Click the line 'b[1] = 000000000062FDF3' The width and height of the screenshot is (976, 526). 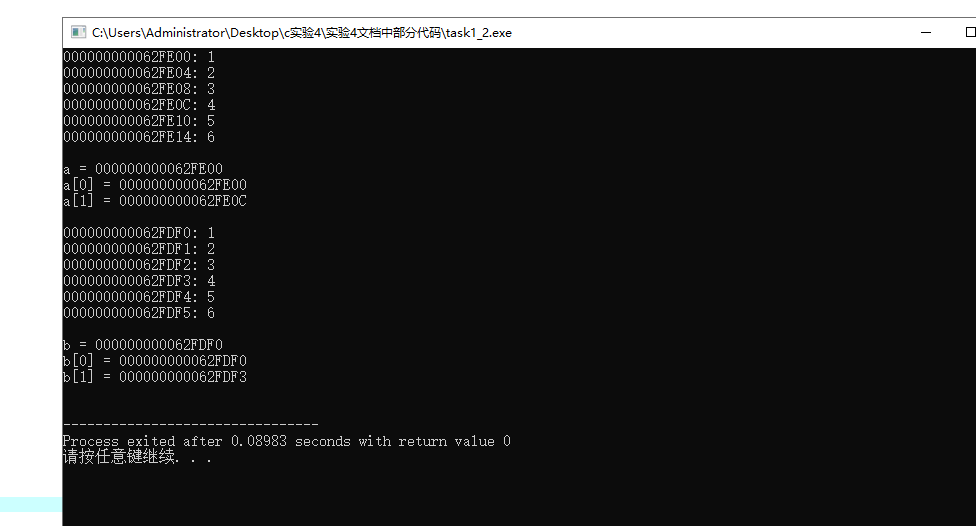pyautogui.click(x=155, y=377)
